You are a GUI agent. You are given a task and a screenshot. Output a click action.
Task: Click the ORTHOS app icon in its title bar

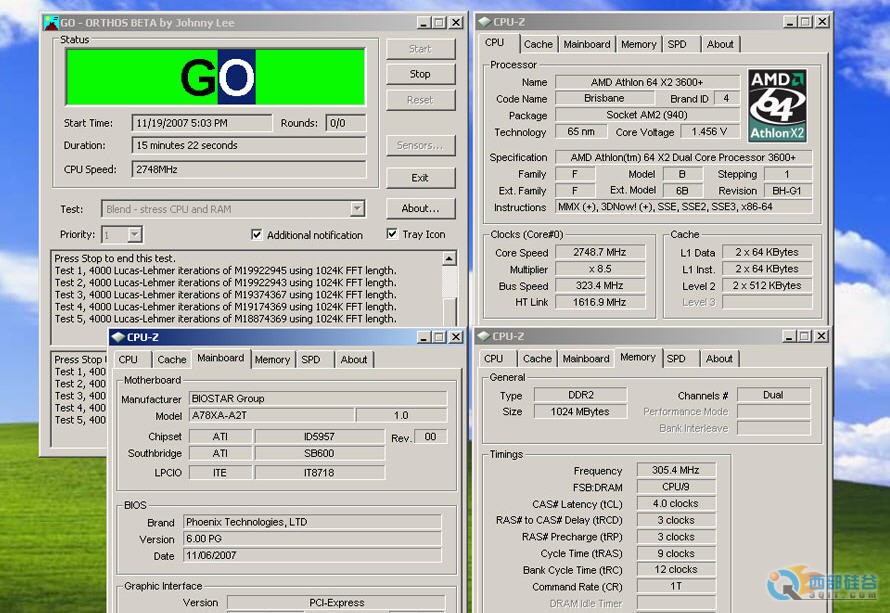tap(51, 23)
